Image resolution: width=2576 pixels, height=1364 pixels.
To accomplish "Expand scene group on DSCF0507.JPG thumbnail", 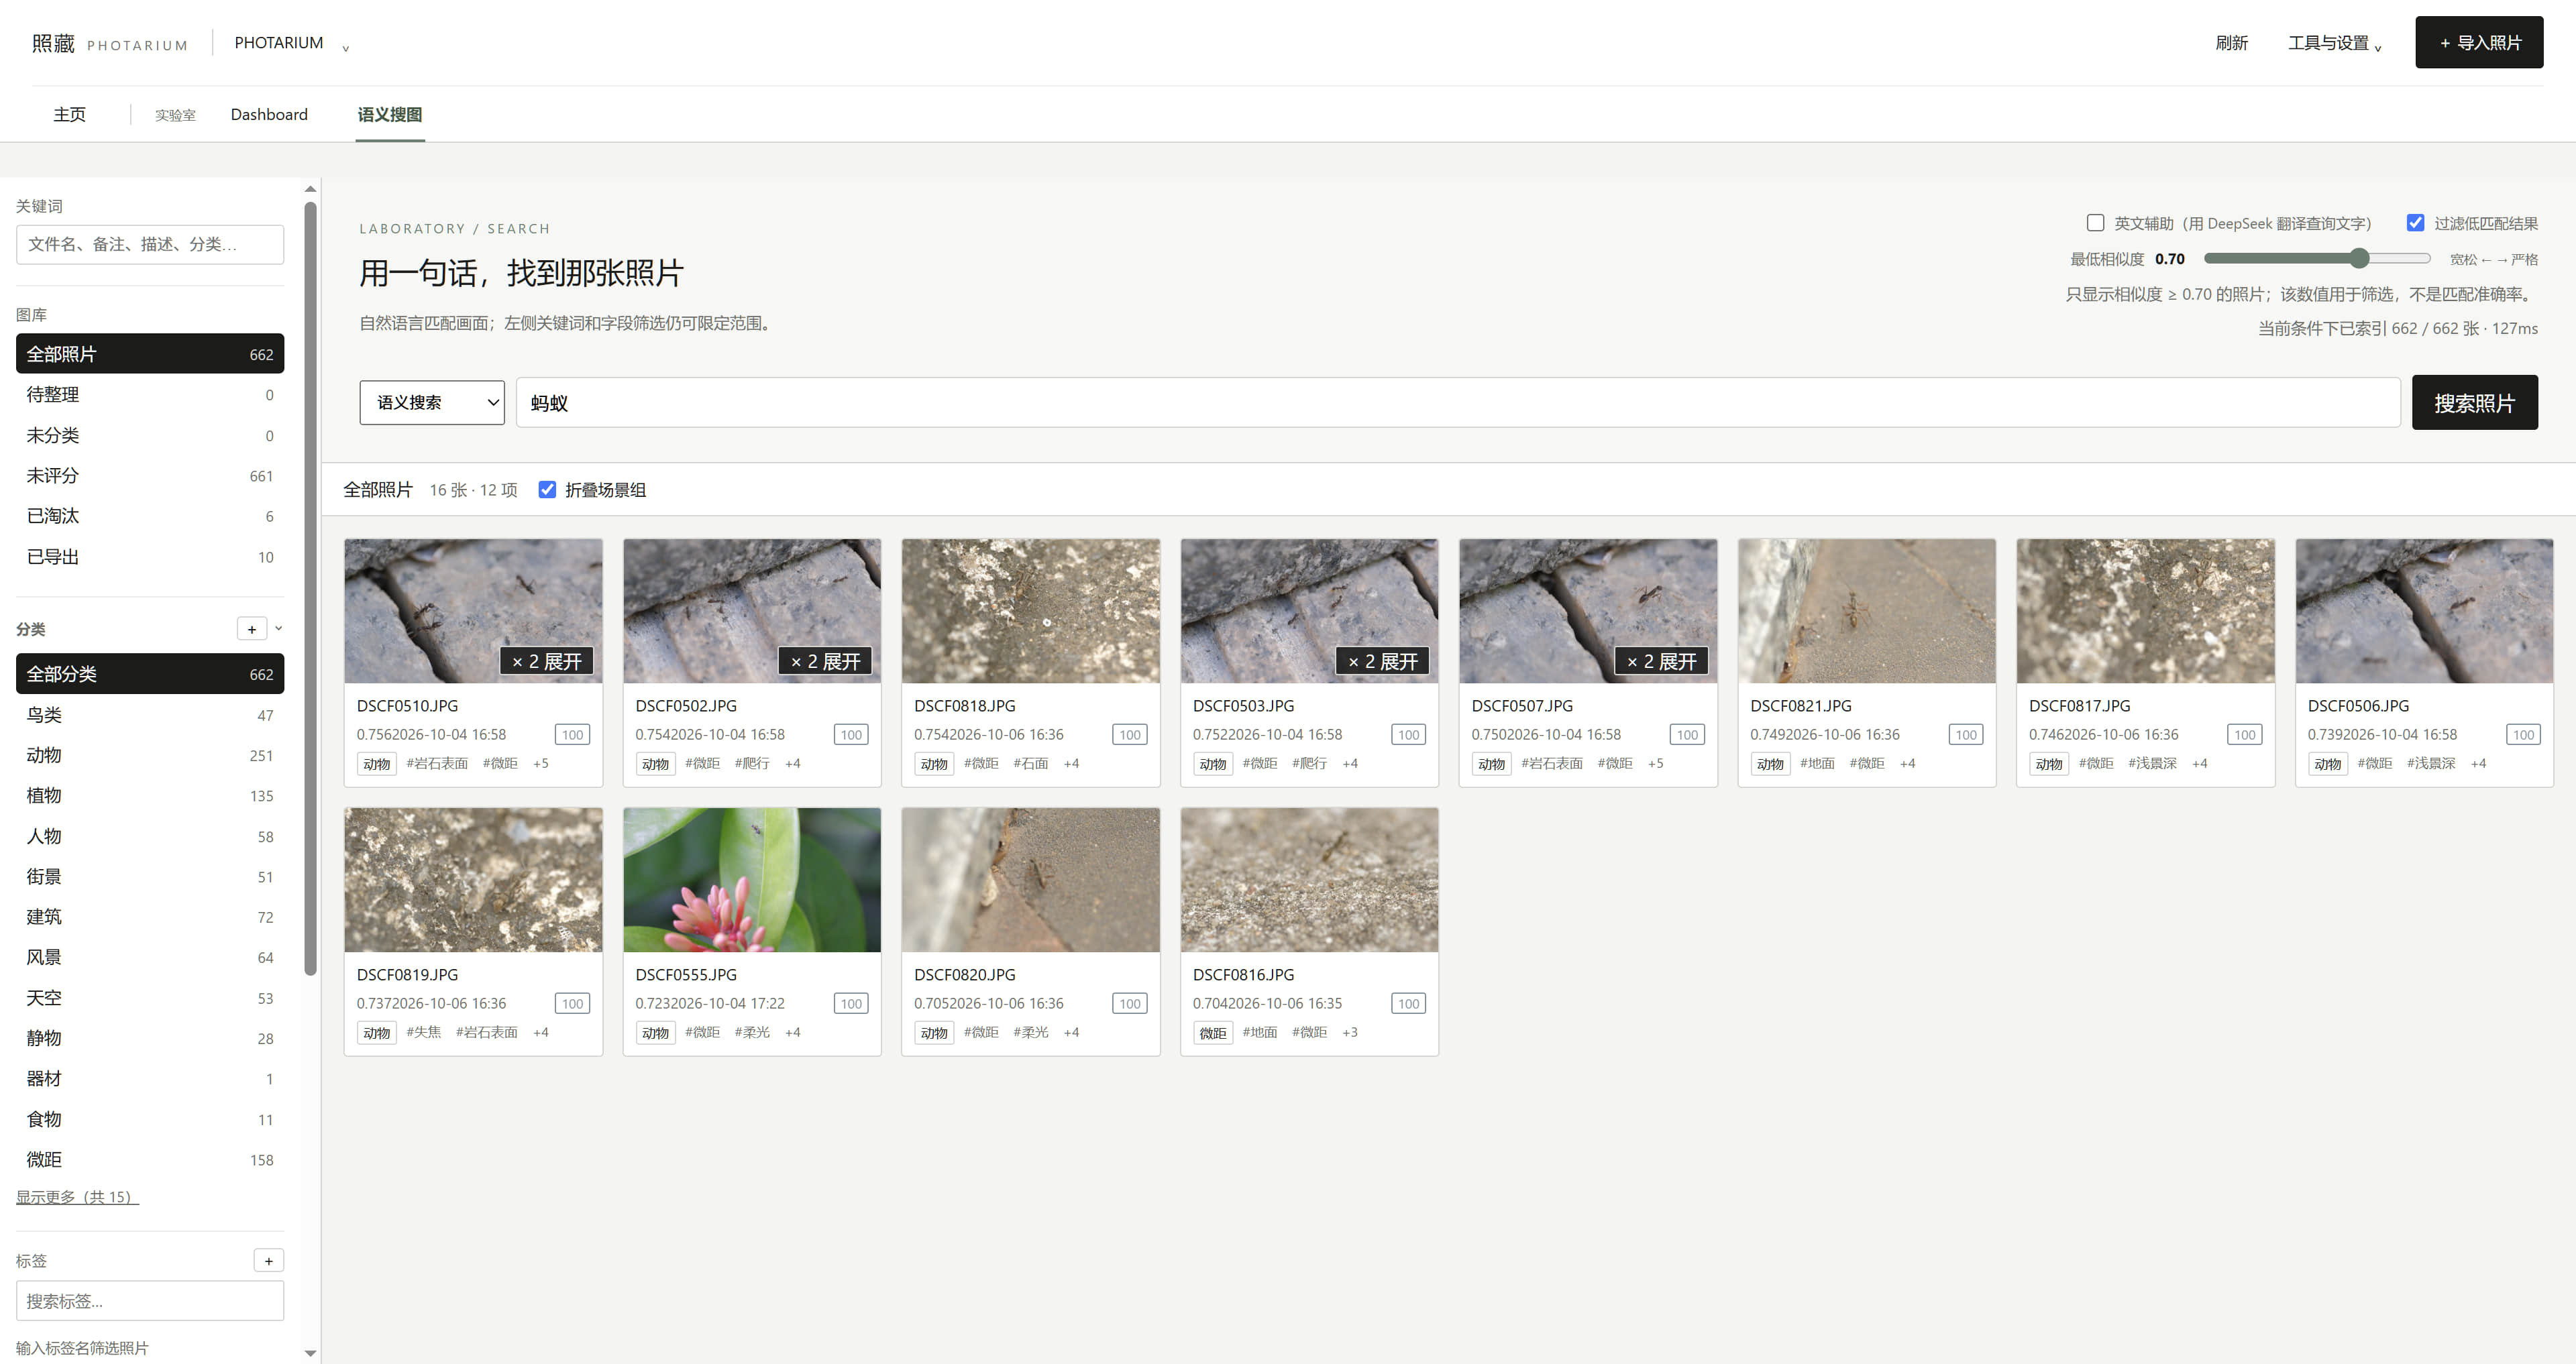I will [x=1662, y=661].
